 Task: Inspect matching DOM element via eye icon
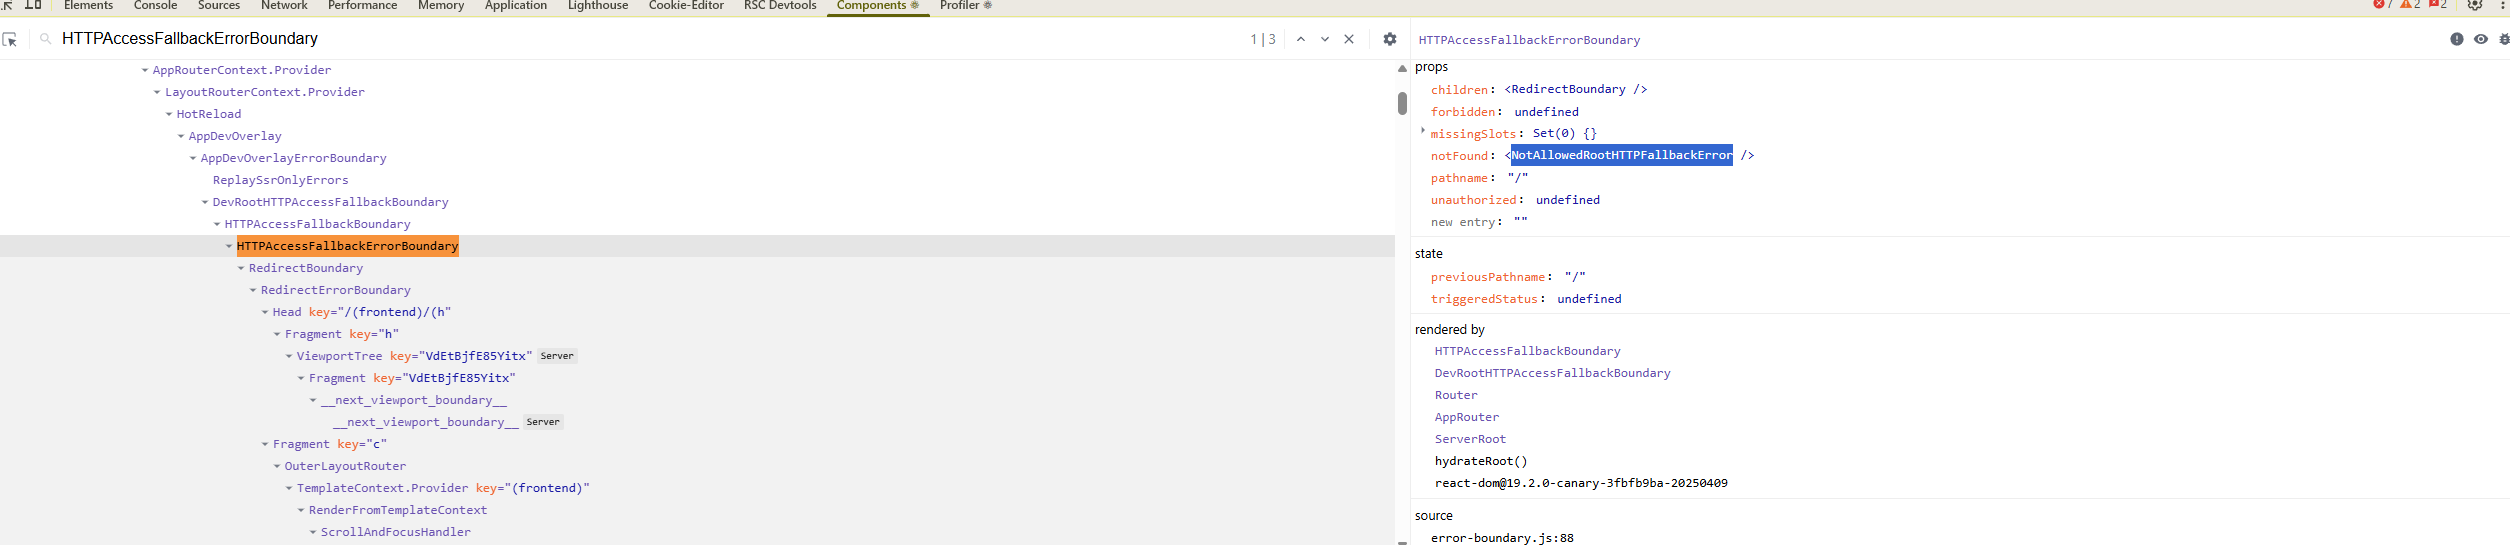tap(2480, 39)
